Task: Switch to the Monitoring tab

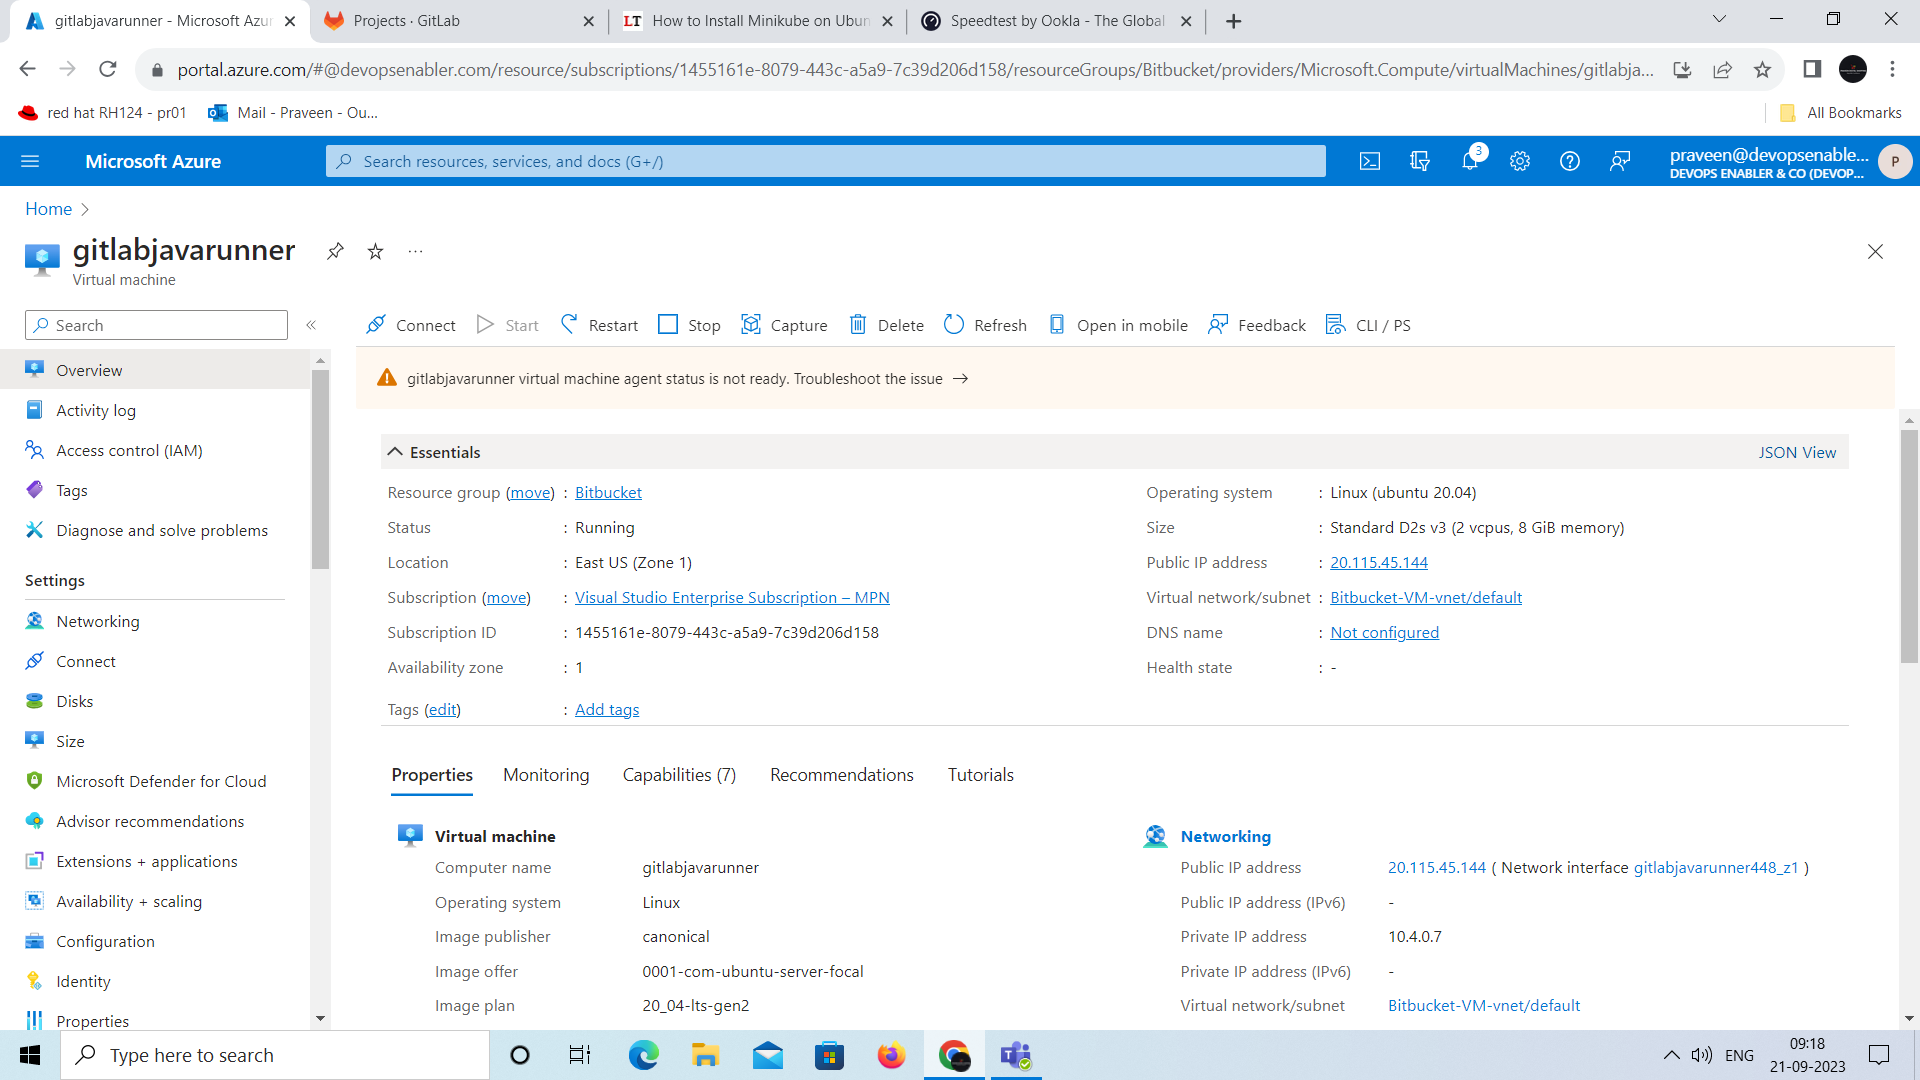Action: (546, 775)
